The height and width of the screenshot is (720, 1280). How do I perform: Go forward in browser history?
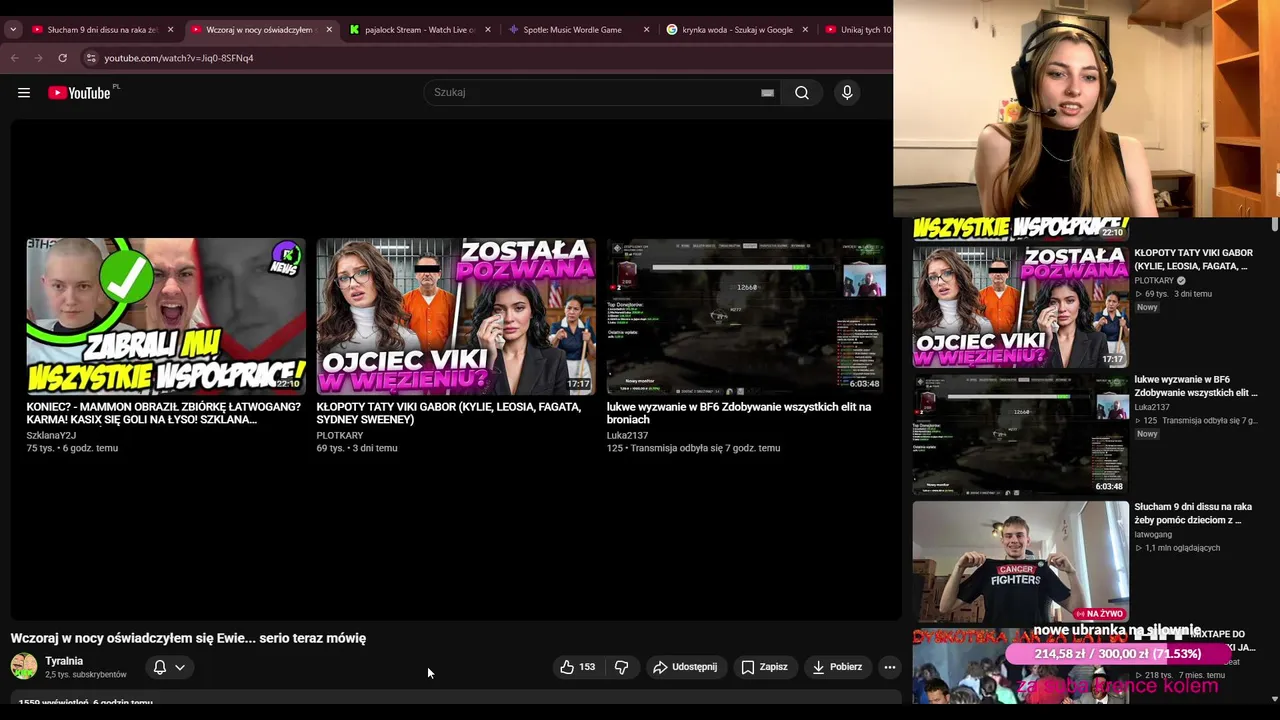tap(38, 58)
